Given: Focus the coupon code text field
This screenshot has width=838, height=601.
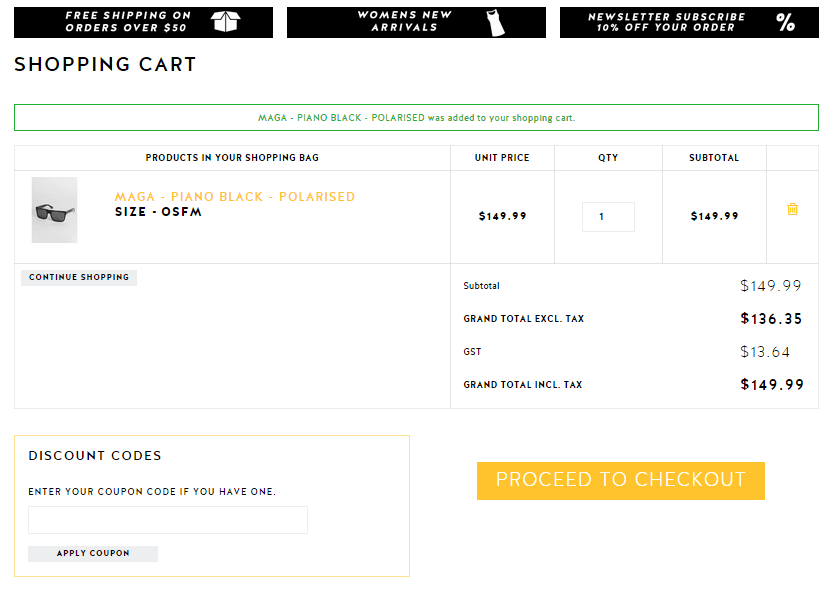Looking at the screenshot, I should point(168,520).
